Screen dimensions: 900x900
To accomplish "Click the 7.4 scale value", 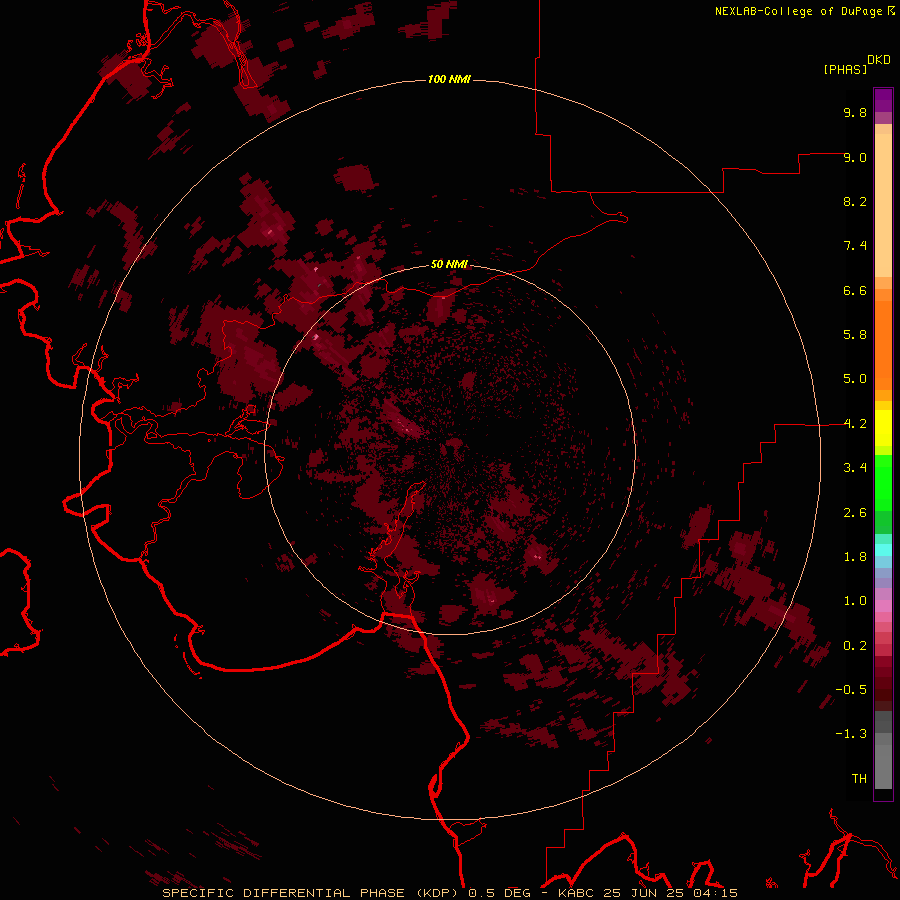I will pyautogui.click(x=855, y=246).
